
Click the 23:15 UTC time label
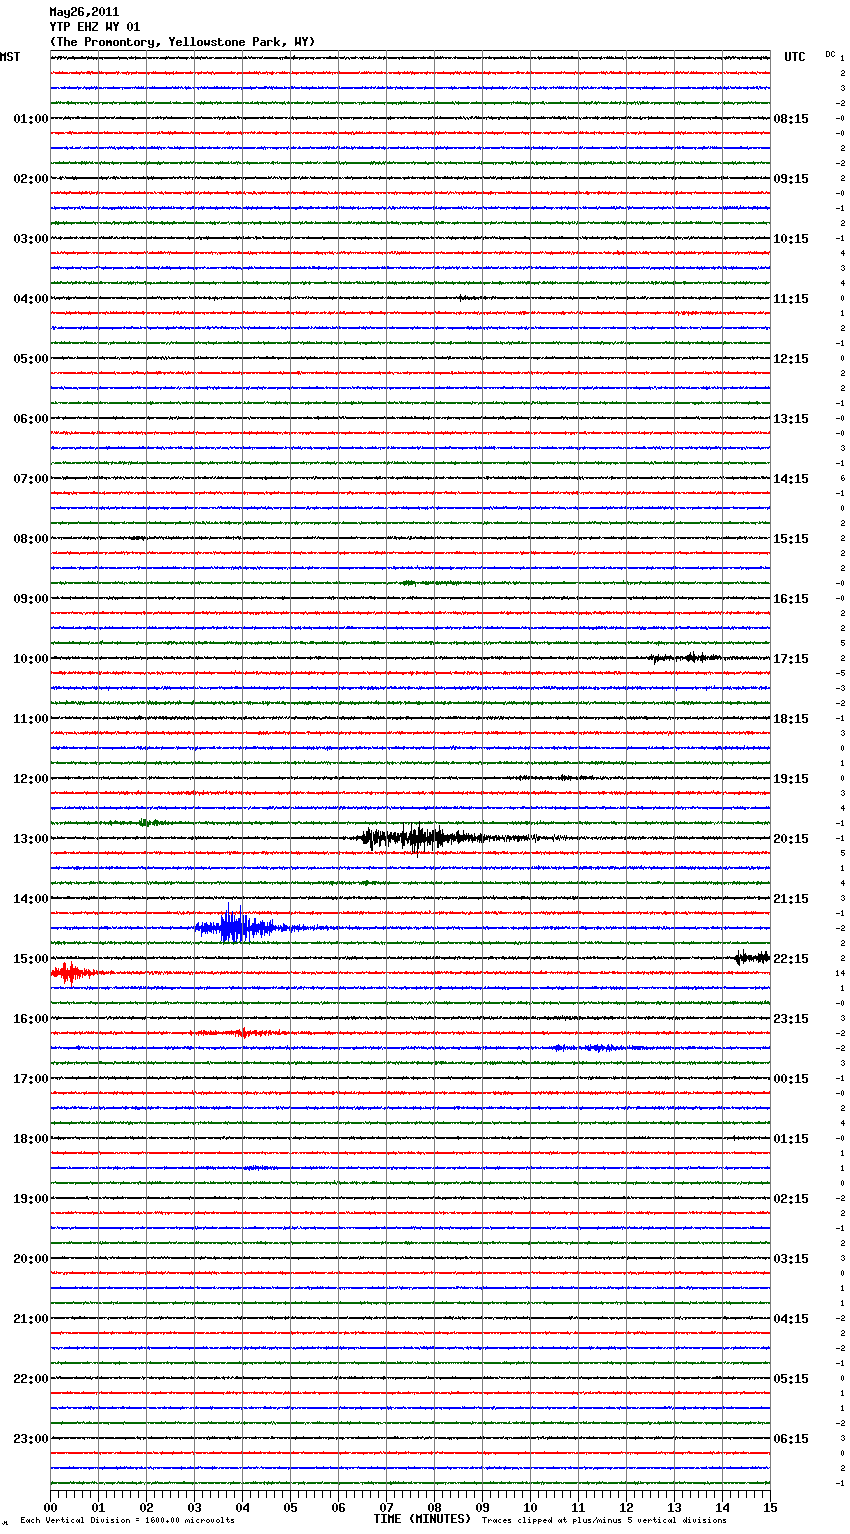click(791, 1019)
